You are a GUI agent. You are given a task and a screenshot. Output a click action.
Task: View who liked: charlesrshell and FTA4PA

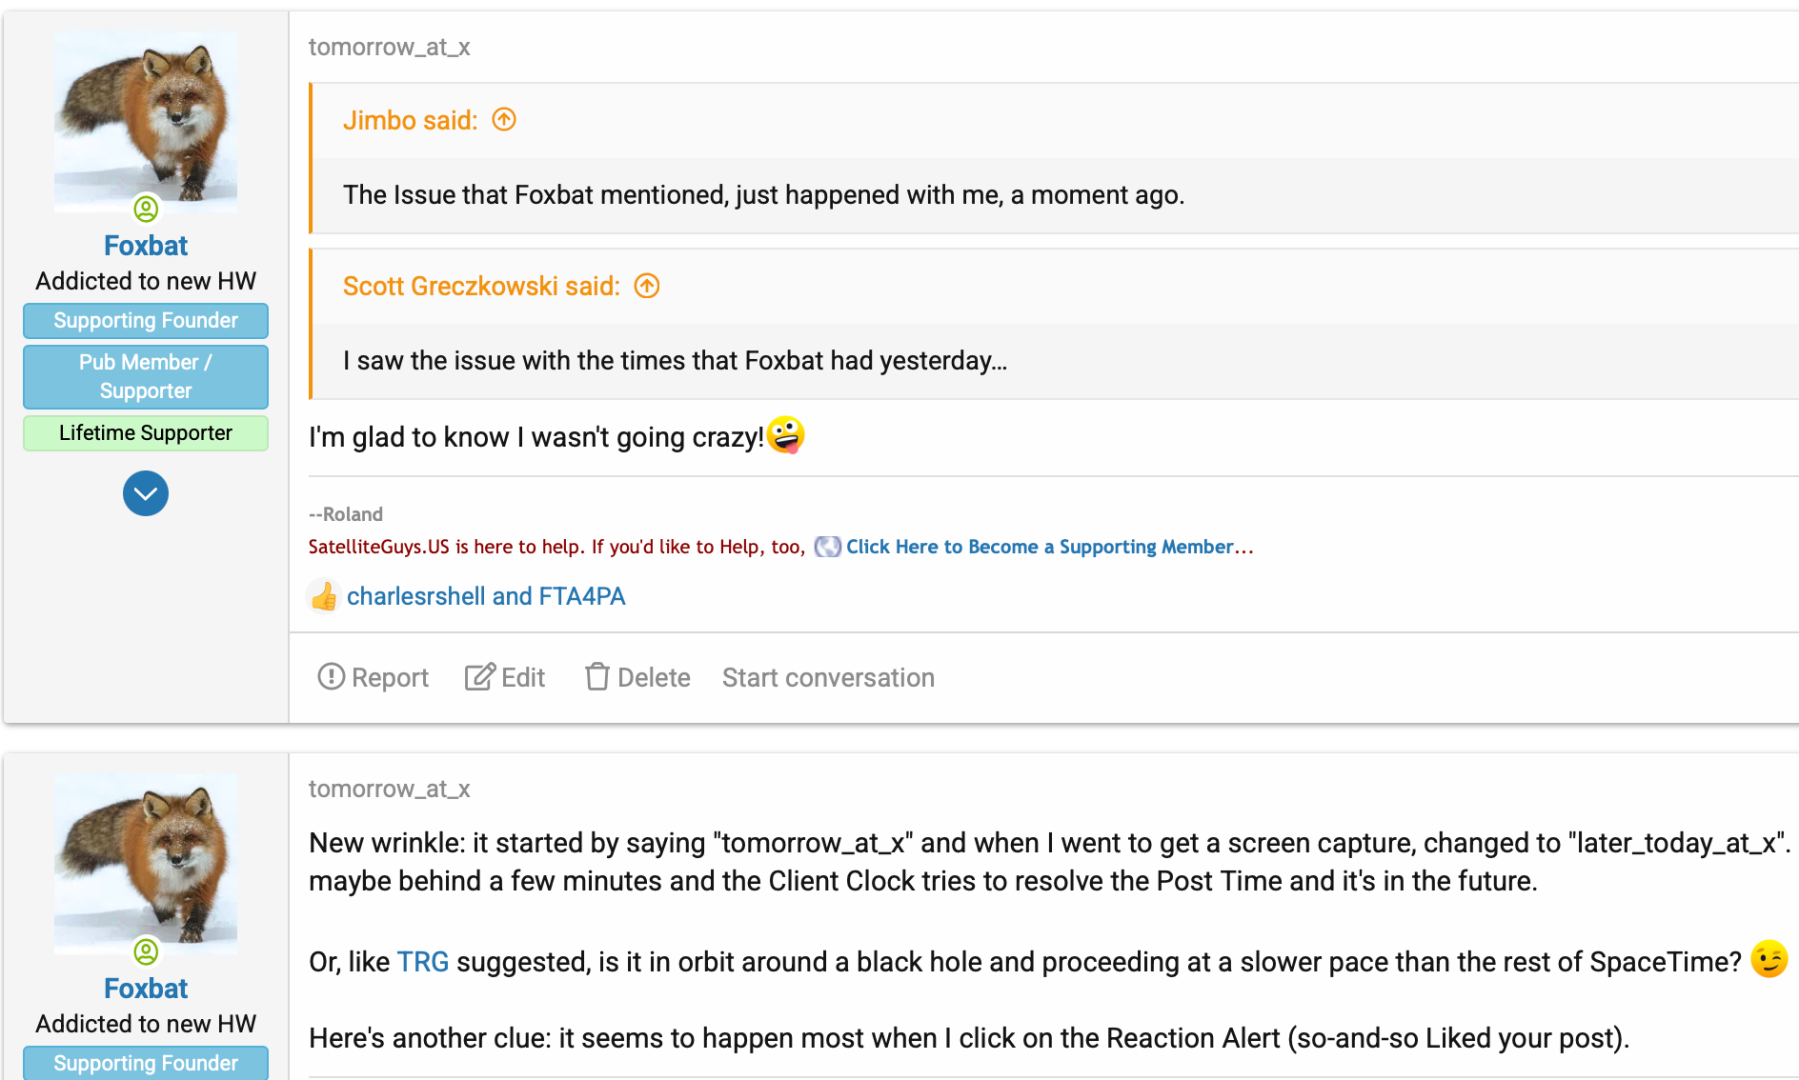coord(486,597)
